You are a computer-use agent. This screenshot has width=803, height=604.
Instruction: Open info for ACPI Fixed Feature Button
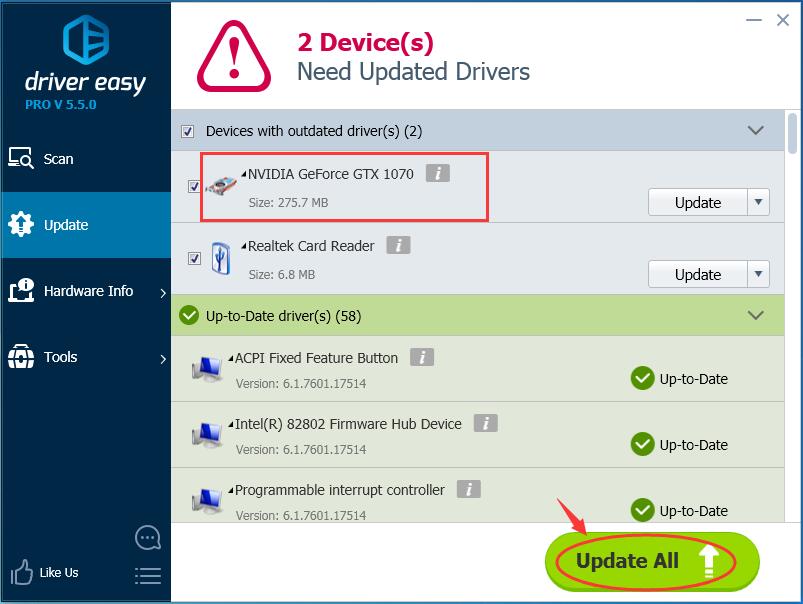421,357
